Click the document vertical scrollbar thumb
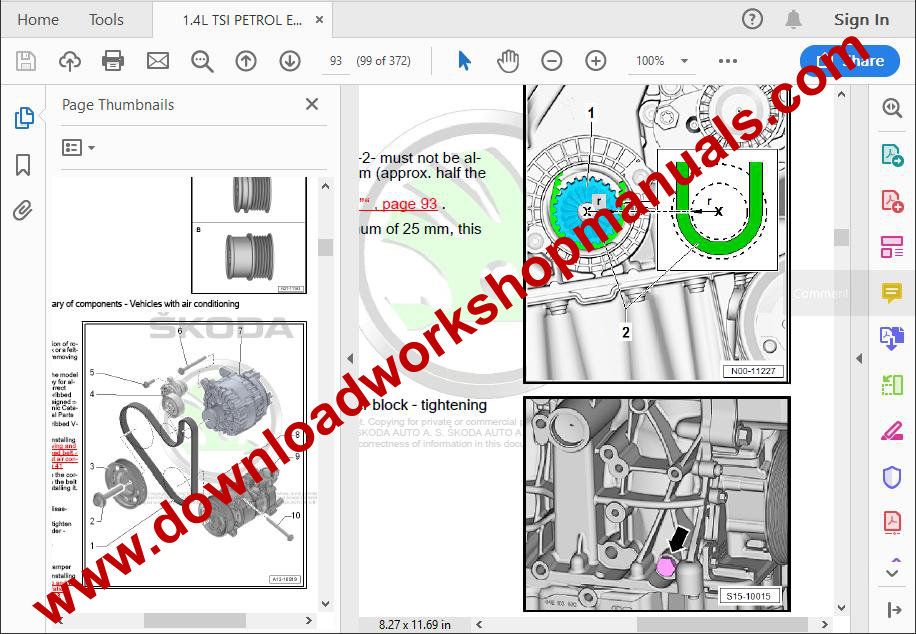Image resolution: width=916 pixels, height=634 pixels. (841, 237)
